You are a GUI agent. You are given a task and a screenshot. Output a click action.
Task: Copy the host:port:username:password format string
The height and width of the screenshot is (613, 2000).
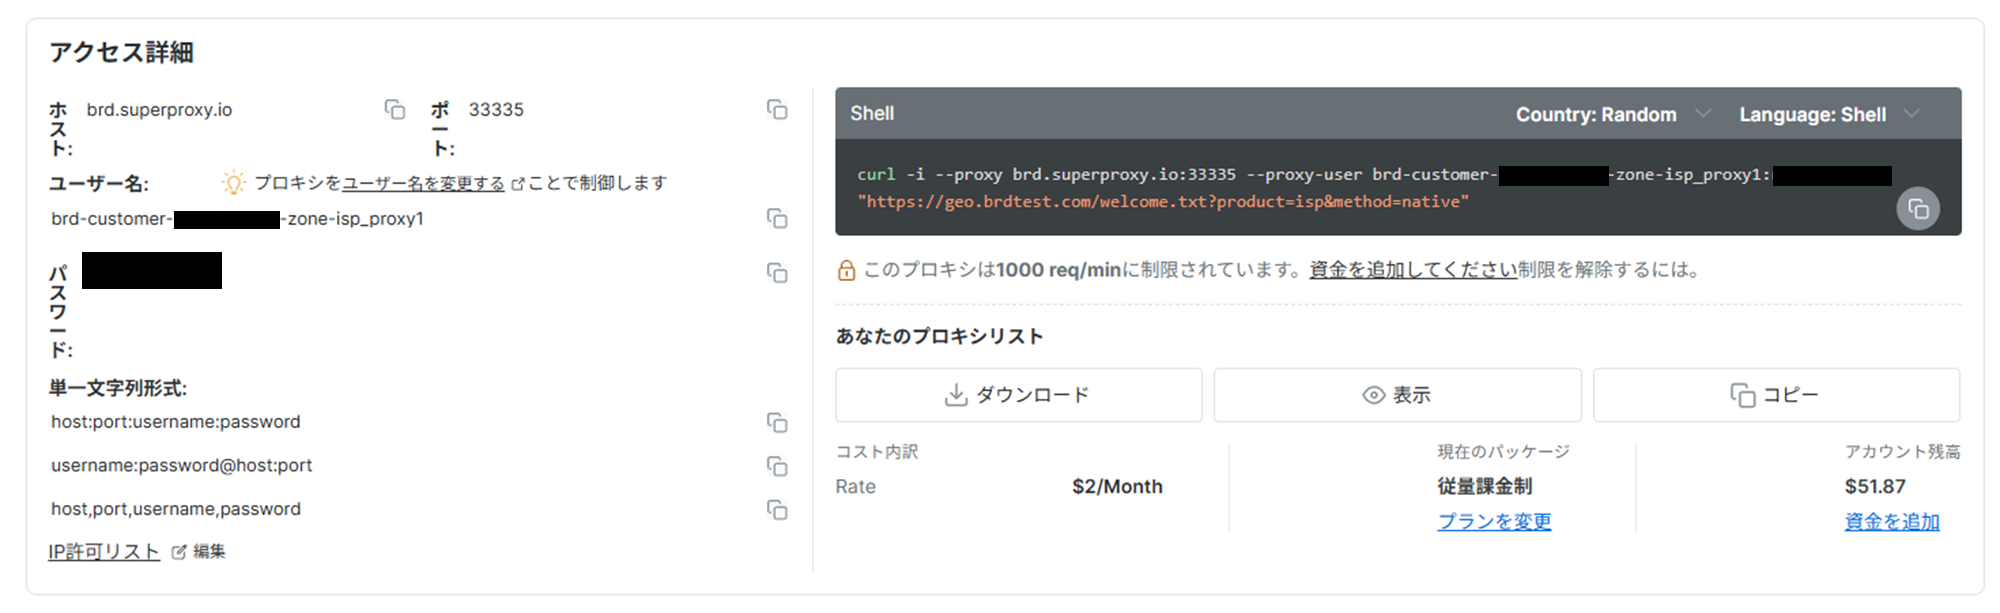click(777, 423)
